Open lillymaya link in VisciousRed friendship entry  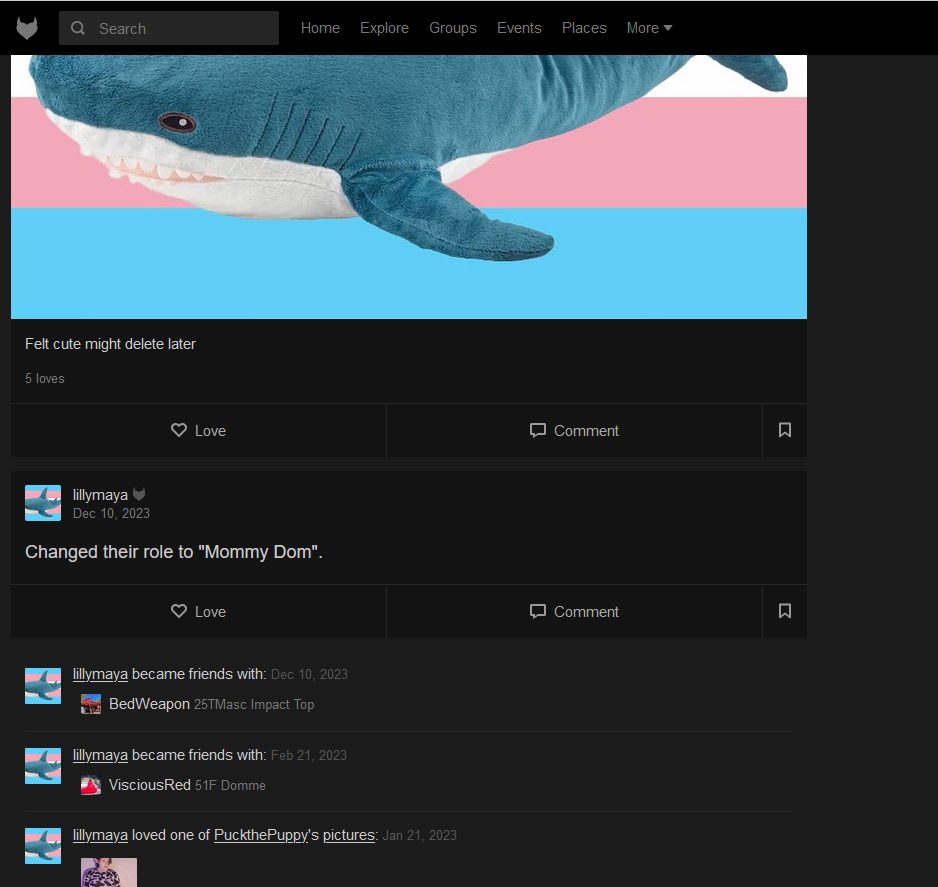pyautogui.click(x=100, y=755)
